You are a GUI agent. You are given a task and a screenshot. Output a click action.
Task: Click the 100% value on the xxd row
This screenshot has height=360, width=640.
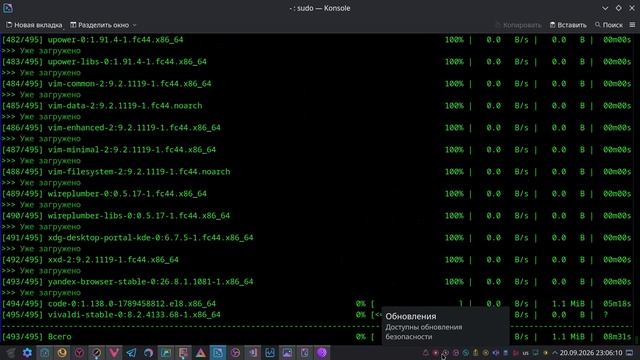454,260
